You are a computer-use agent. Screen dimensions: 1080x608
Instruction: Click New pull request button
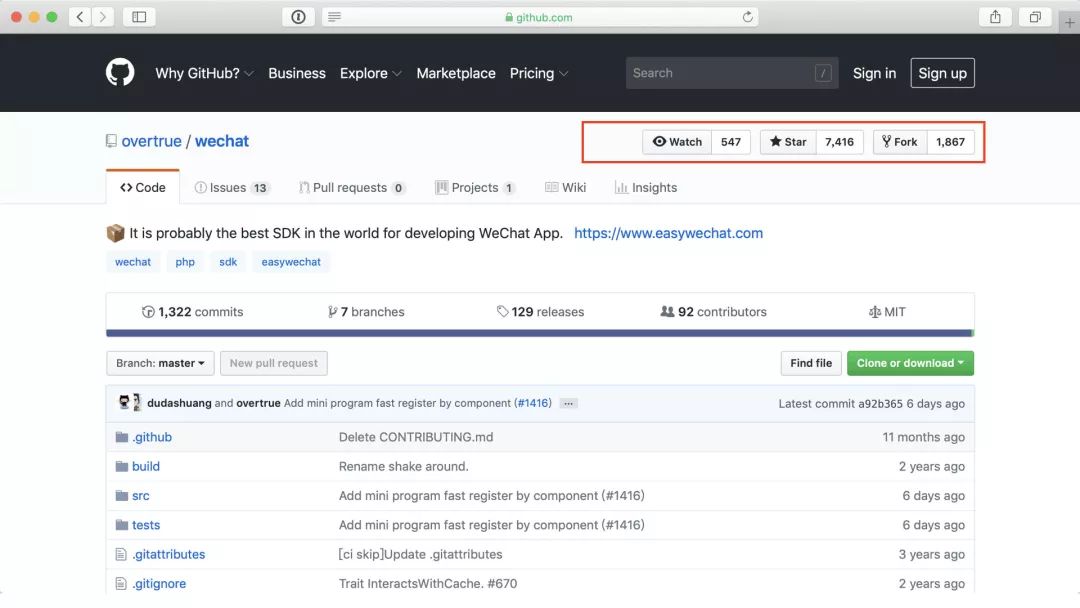point(273,363)
